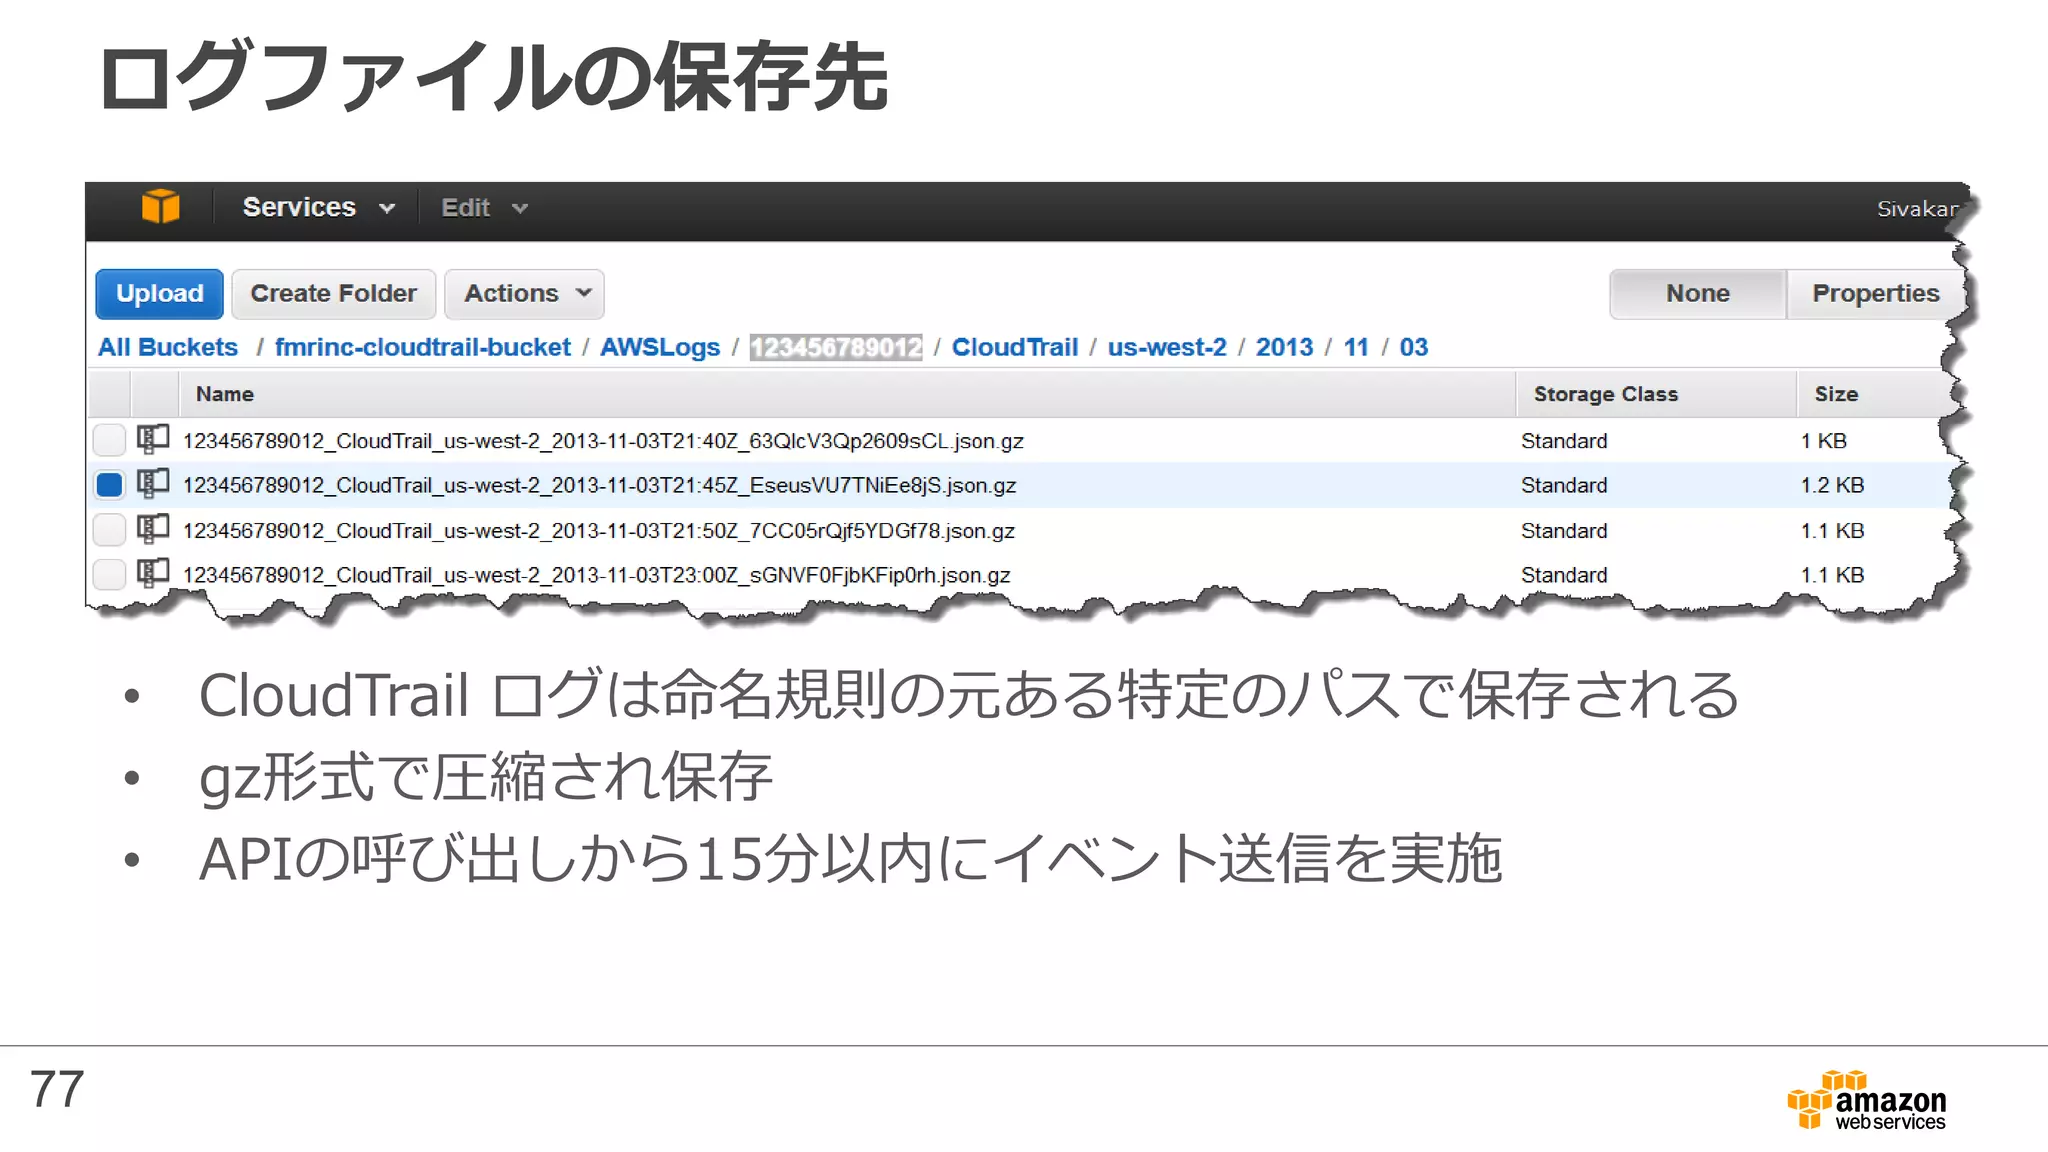This screenshot has height=1152, width=2048.
Task: Open the AWSLogs breadcrumb folder
Action: click(x=660, y=347)
